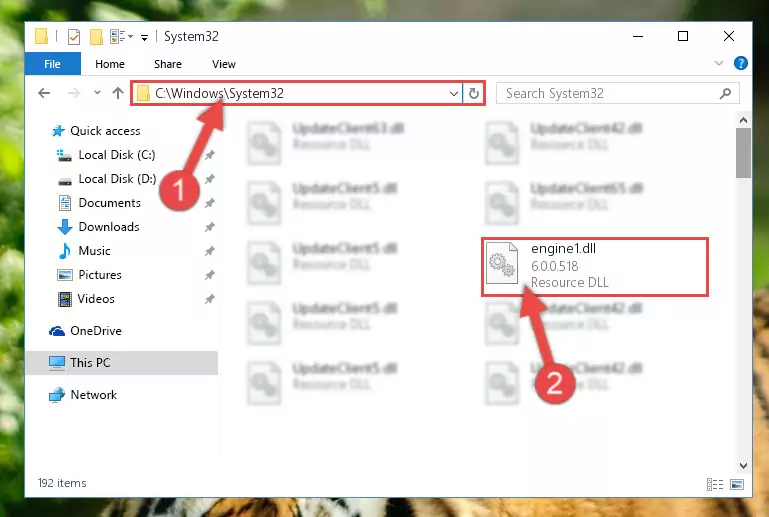Viewport: 769px width, 517px height.
Task: Click the Videos film icon in sidebar
Action: point(65,299)
